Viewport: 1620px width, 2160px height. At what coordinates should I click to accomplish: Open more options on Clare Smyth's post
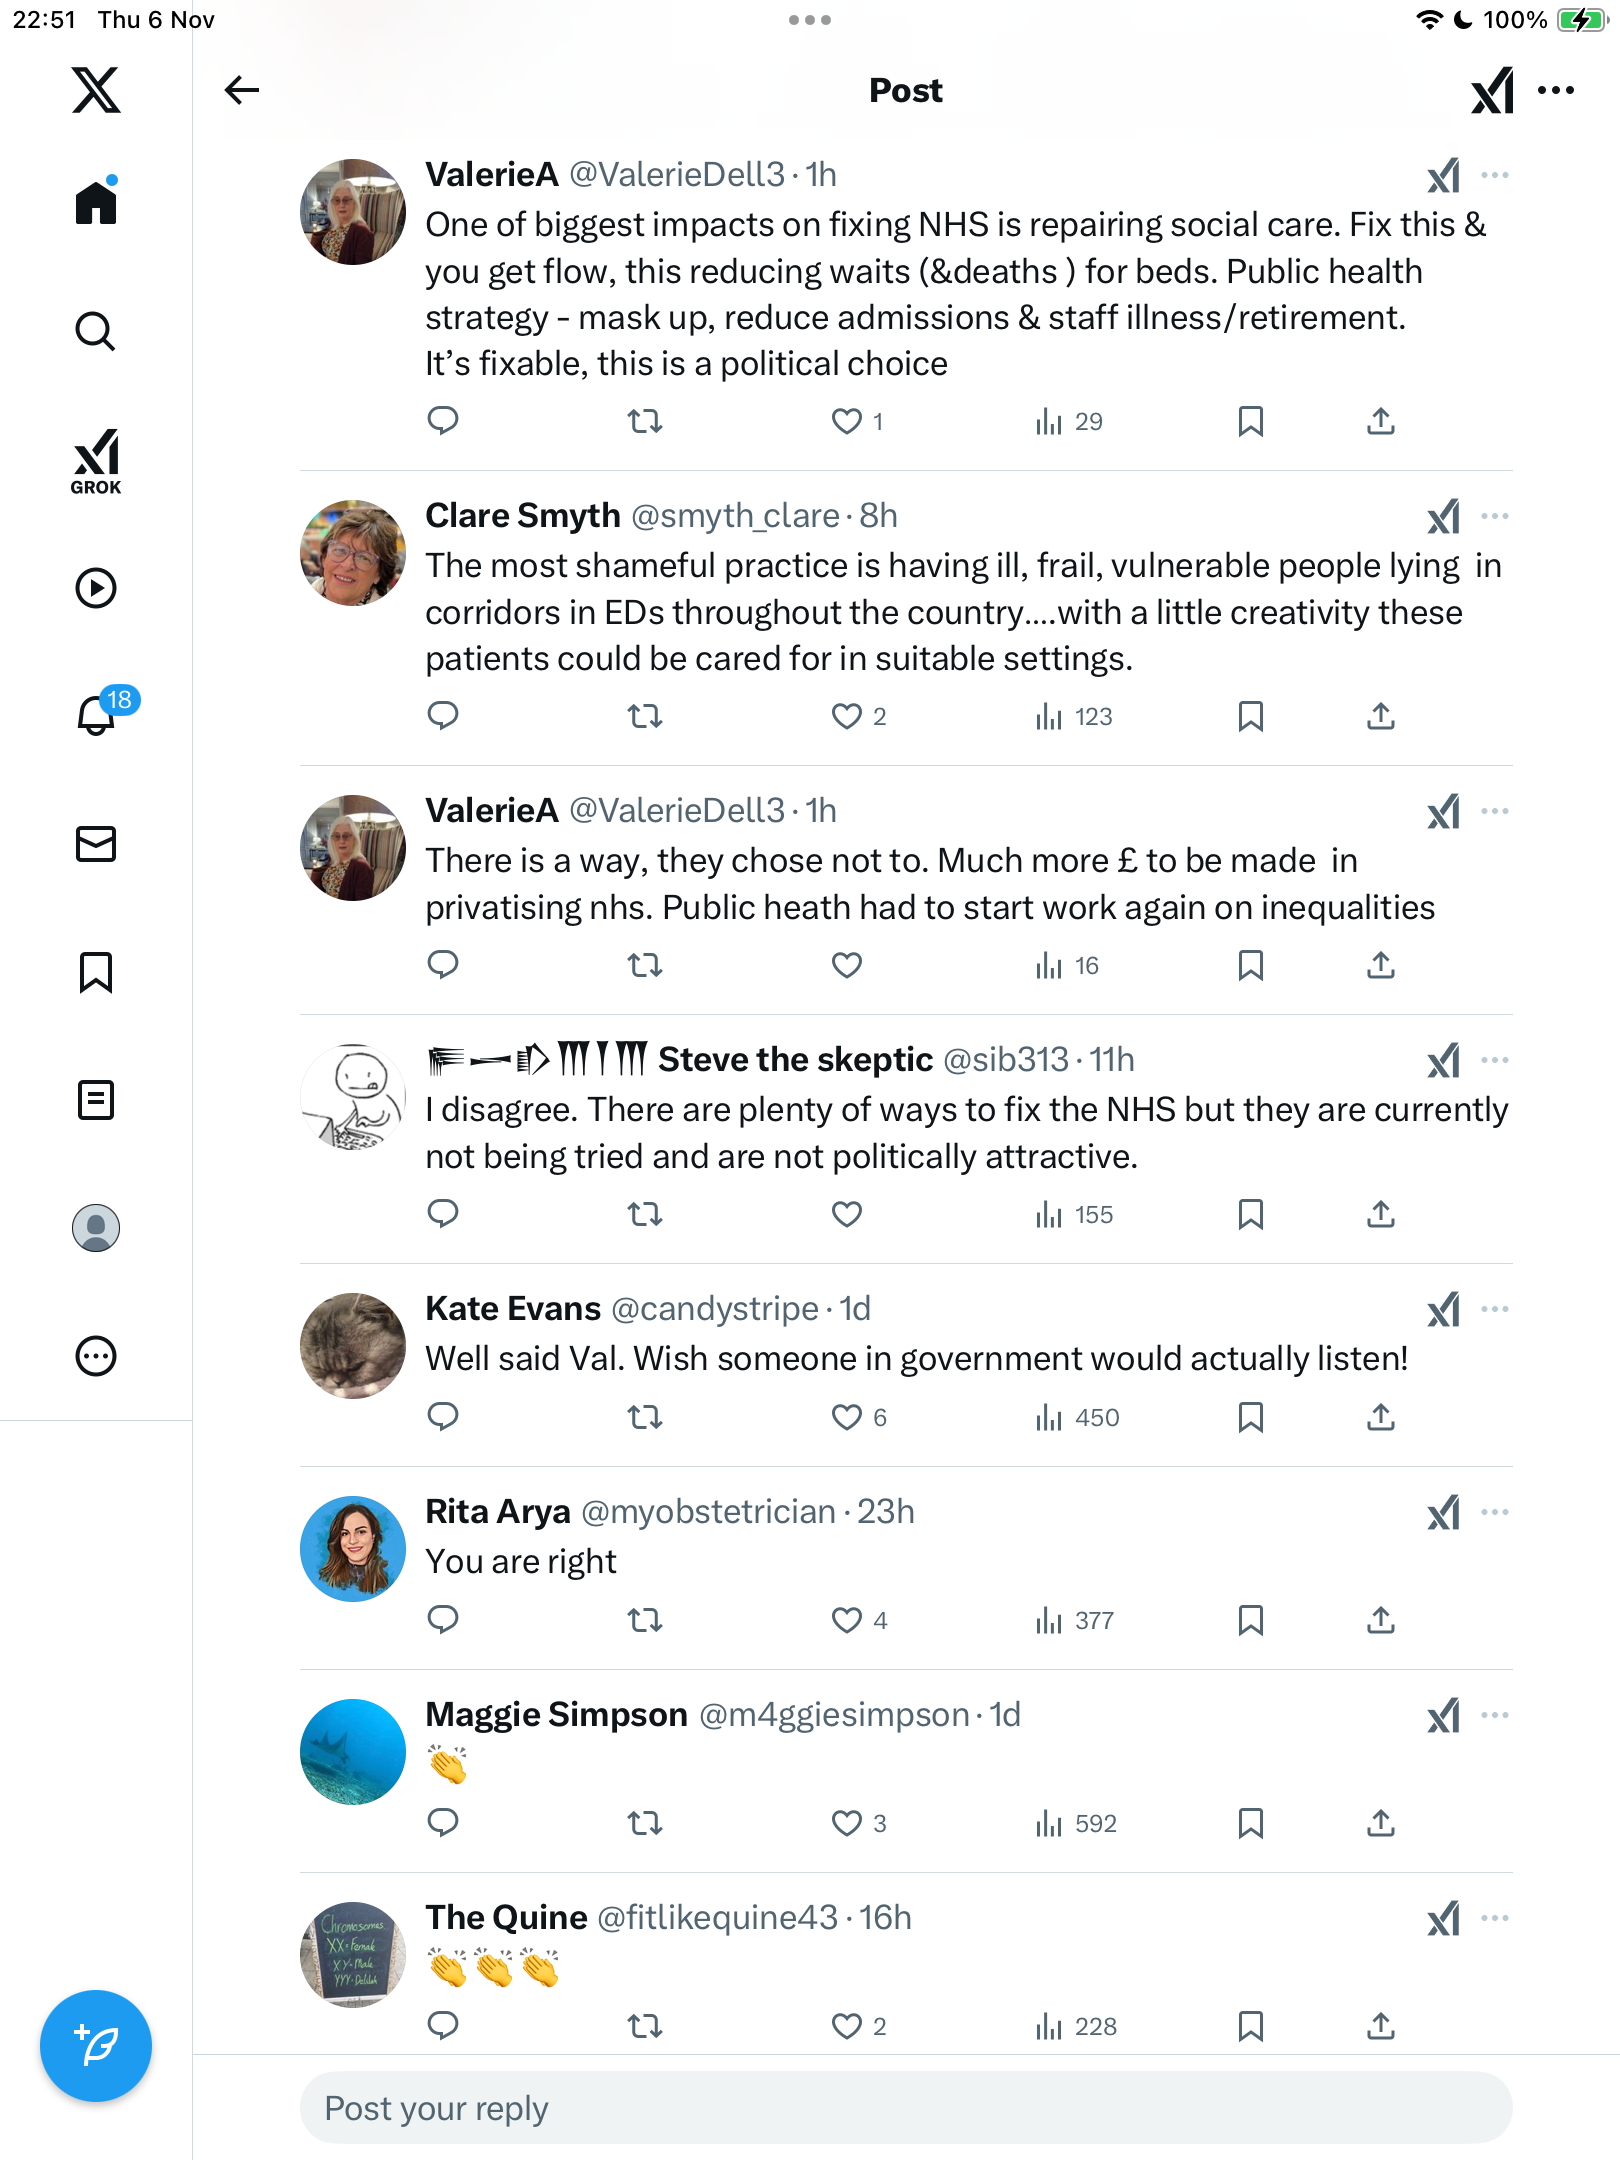[1495, 516]
